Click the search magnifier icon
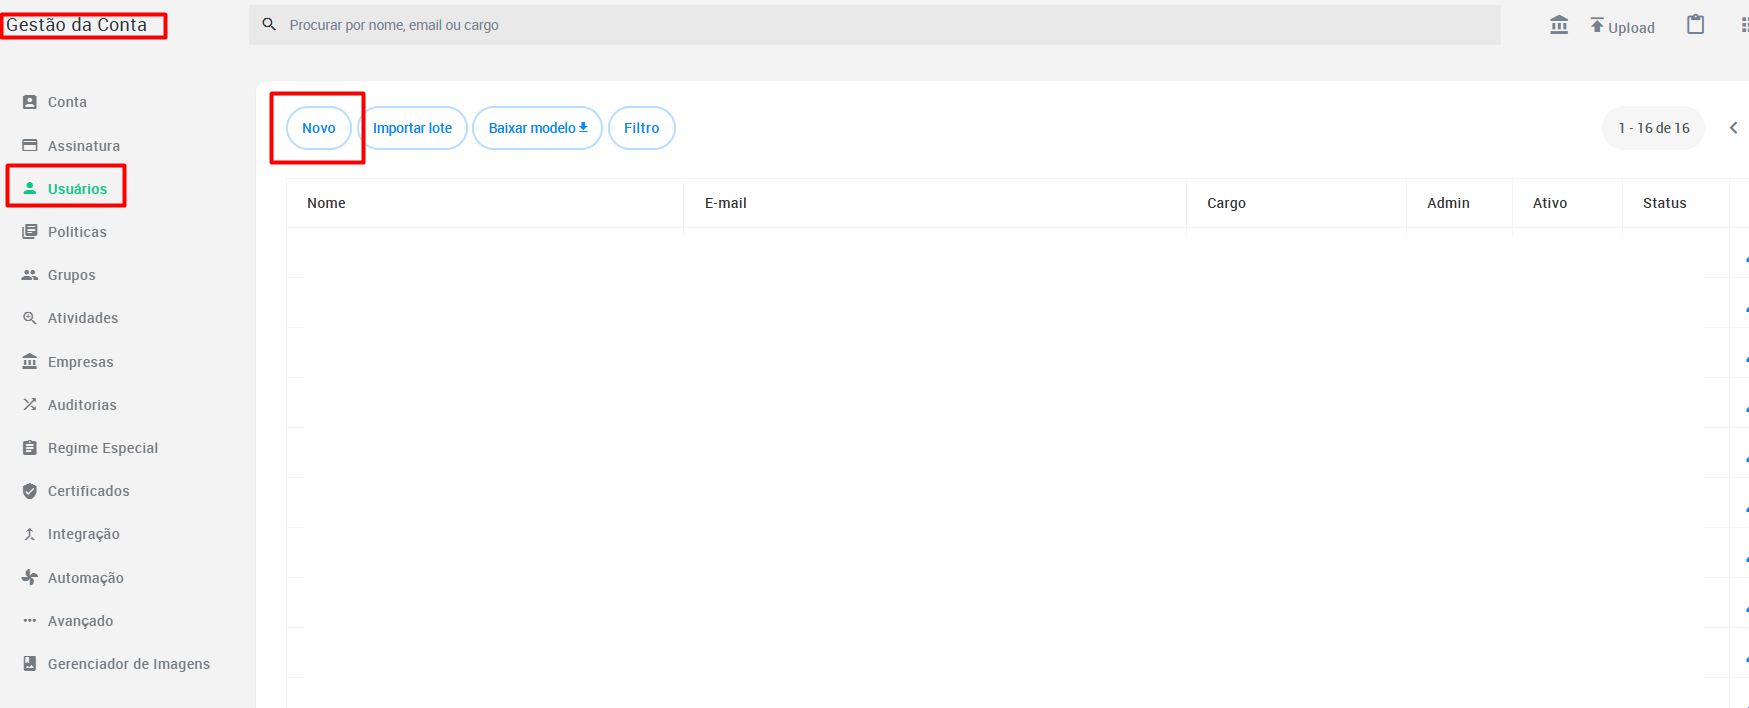 [269, 24]
